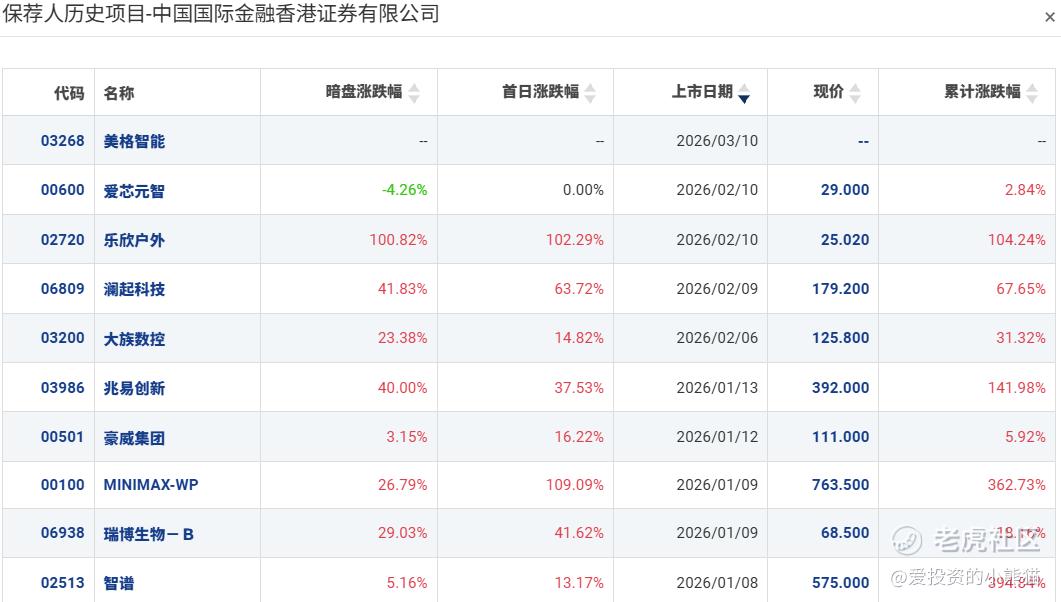Sort by 首日涨跌幅 column arrows
The height and width of the screenshot is (602, 1061).
point(590,93)
